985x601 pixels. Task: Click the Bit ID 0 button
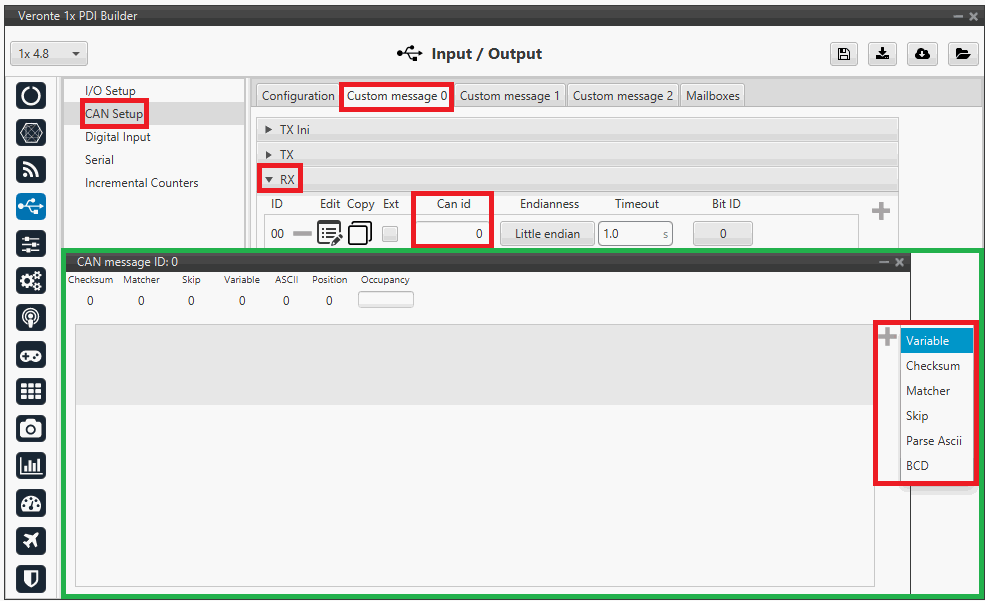[x=722, y=234]
